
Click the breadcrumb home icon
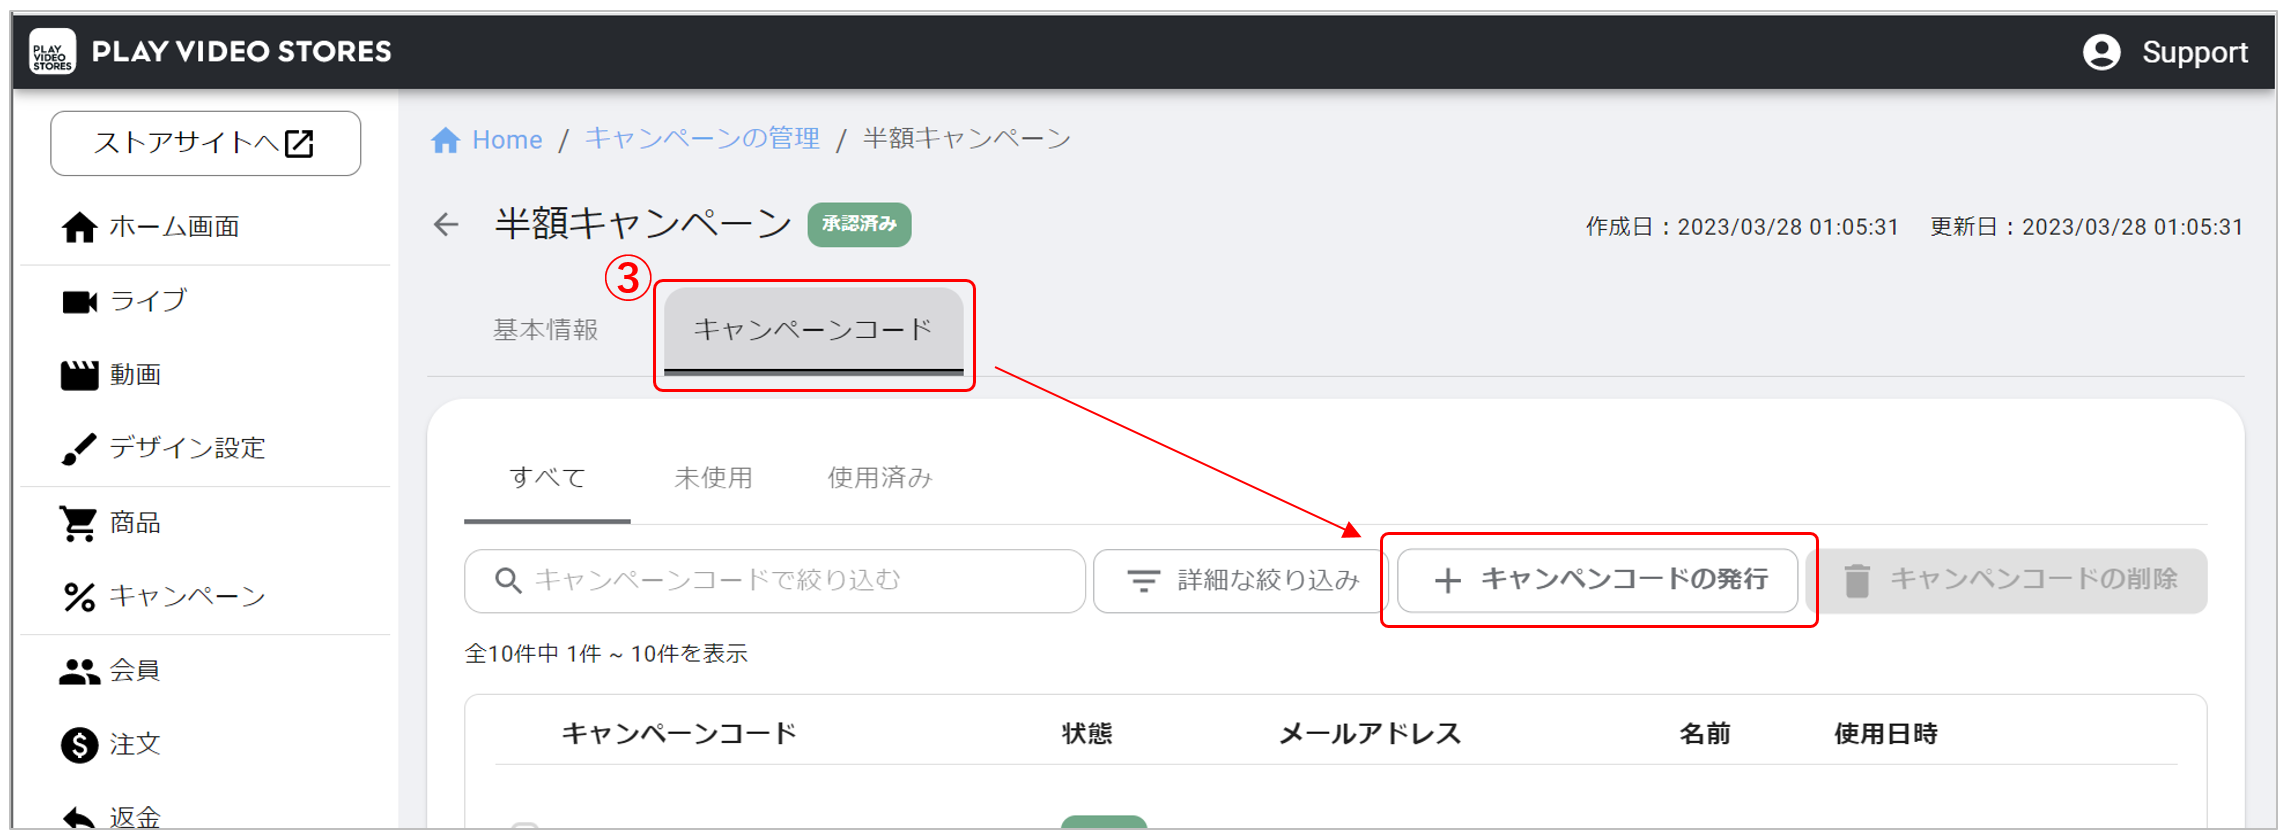point(445,140)
